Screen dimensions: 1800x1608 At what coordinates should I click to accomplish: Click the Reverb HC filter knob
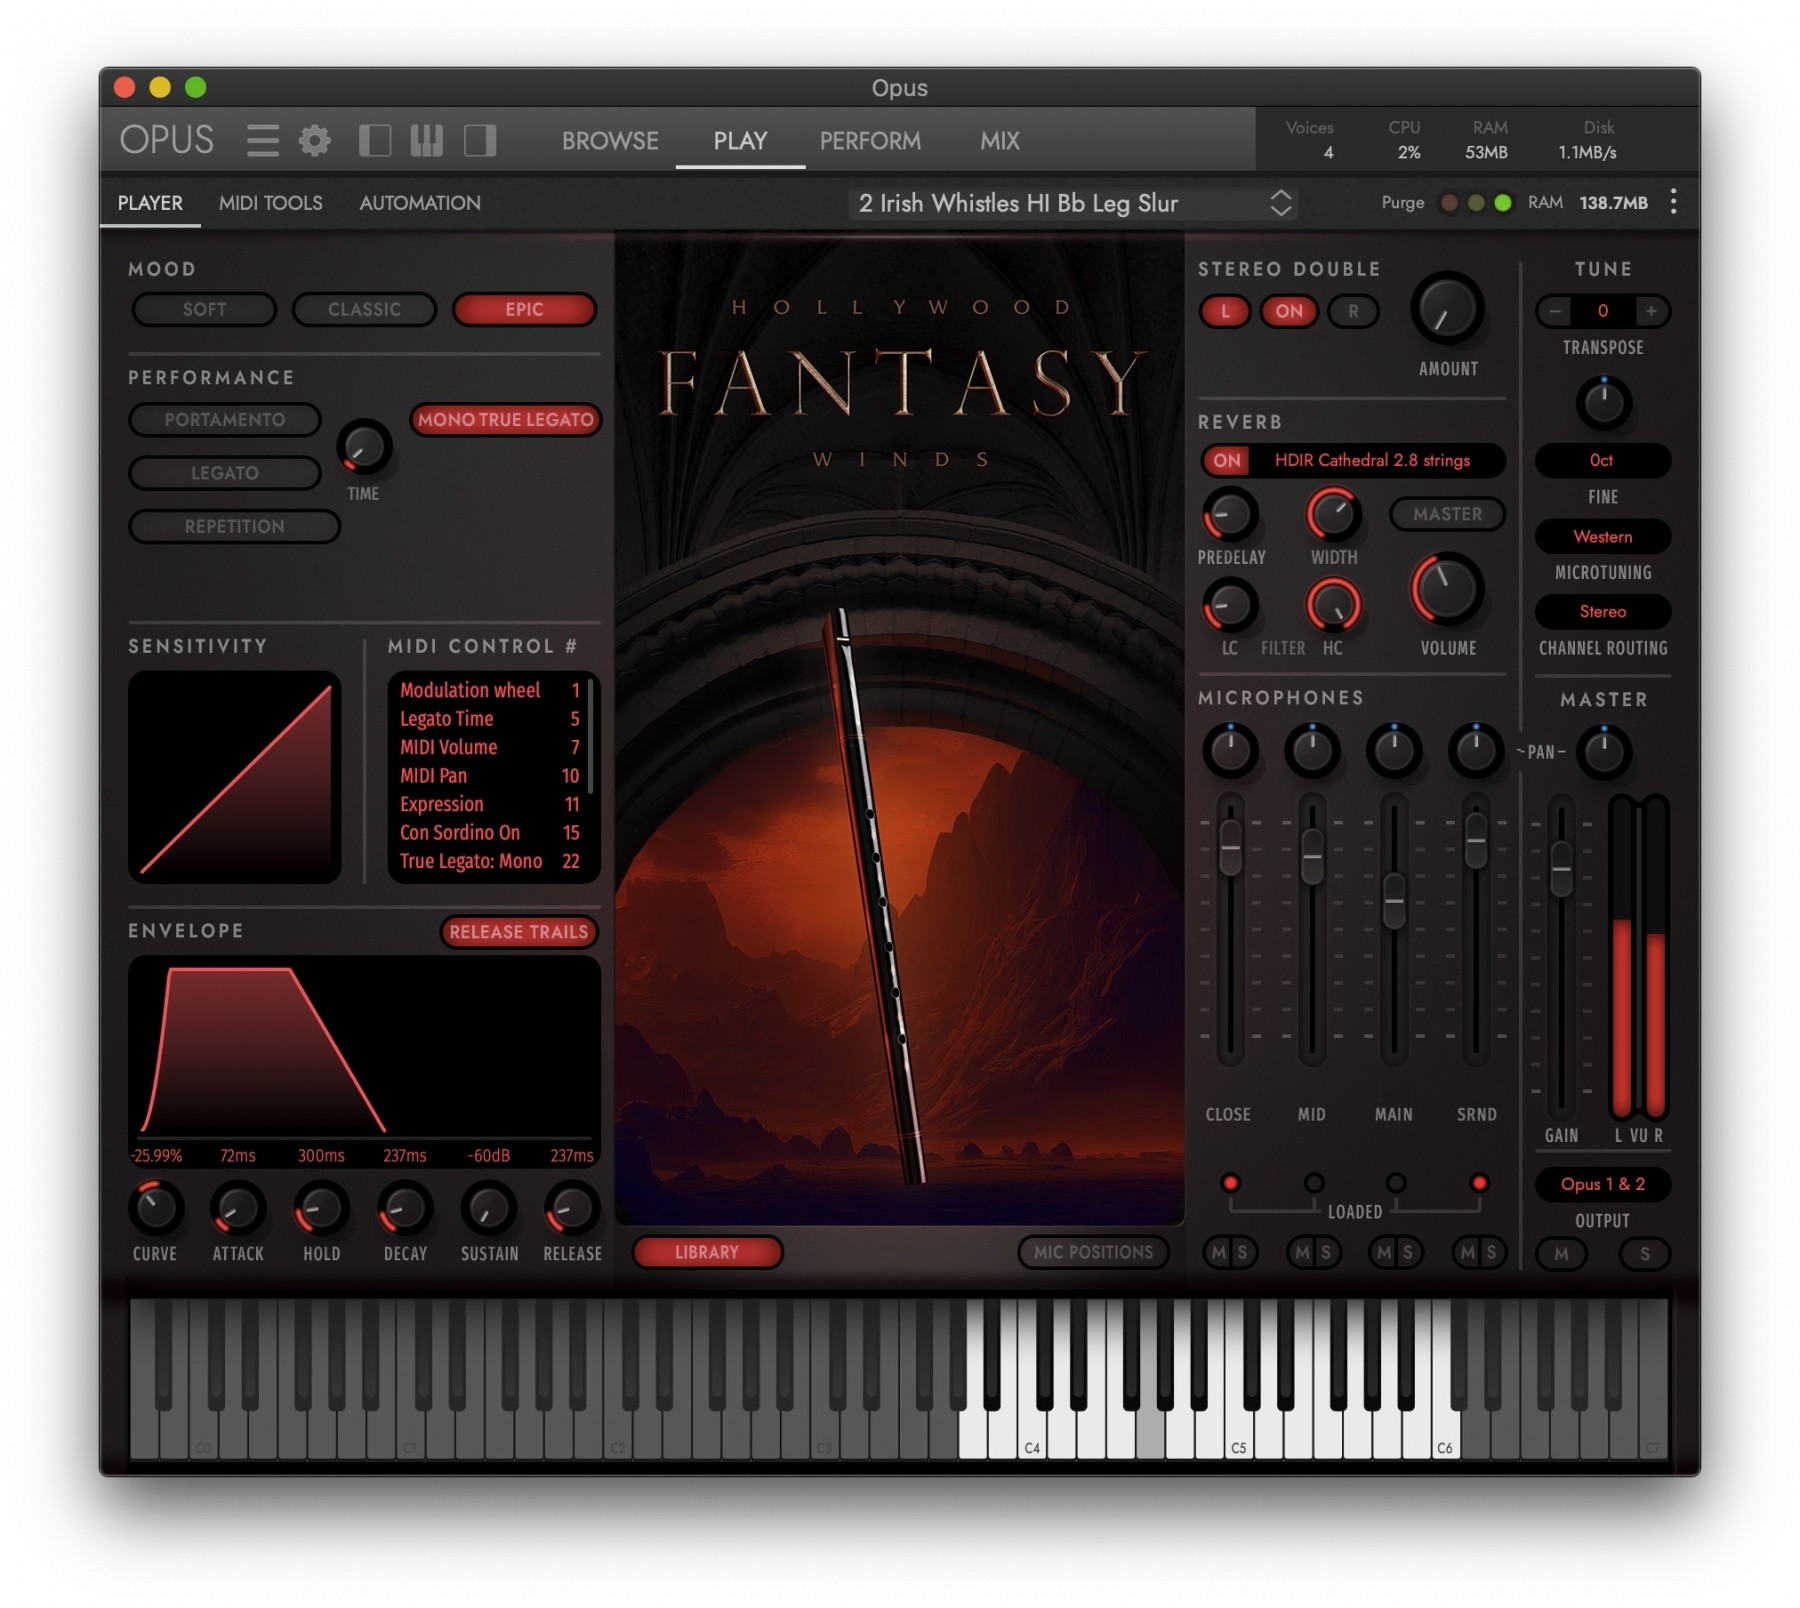point(1334,605)
